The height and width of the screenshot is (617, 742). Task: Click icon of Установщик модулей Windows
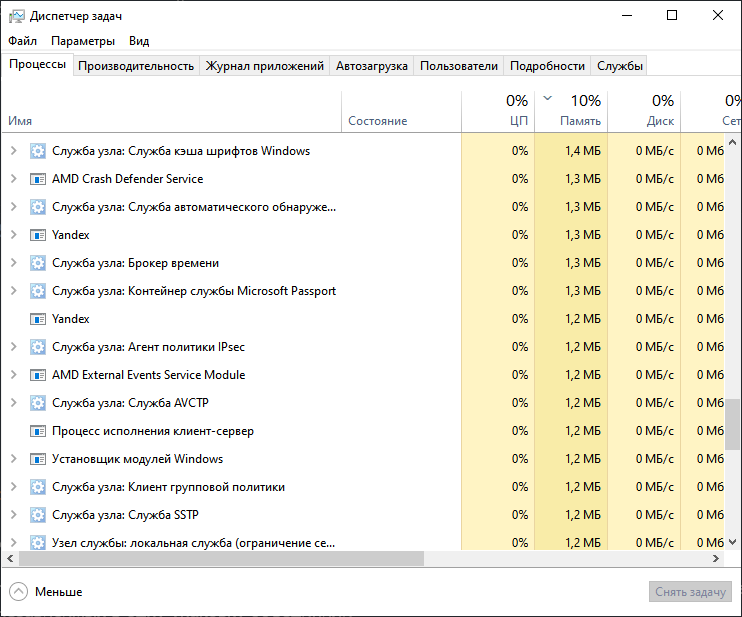tap(38, 459)
